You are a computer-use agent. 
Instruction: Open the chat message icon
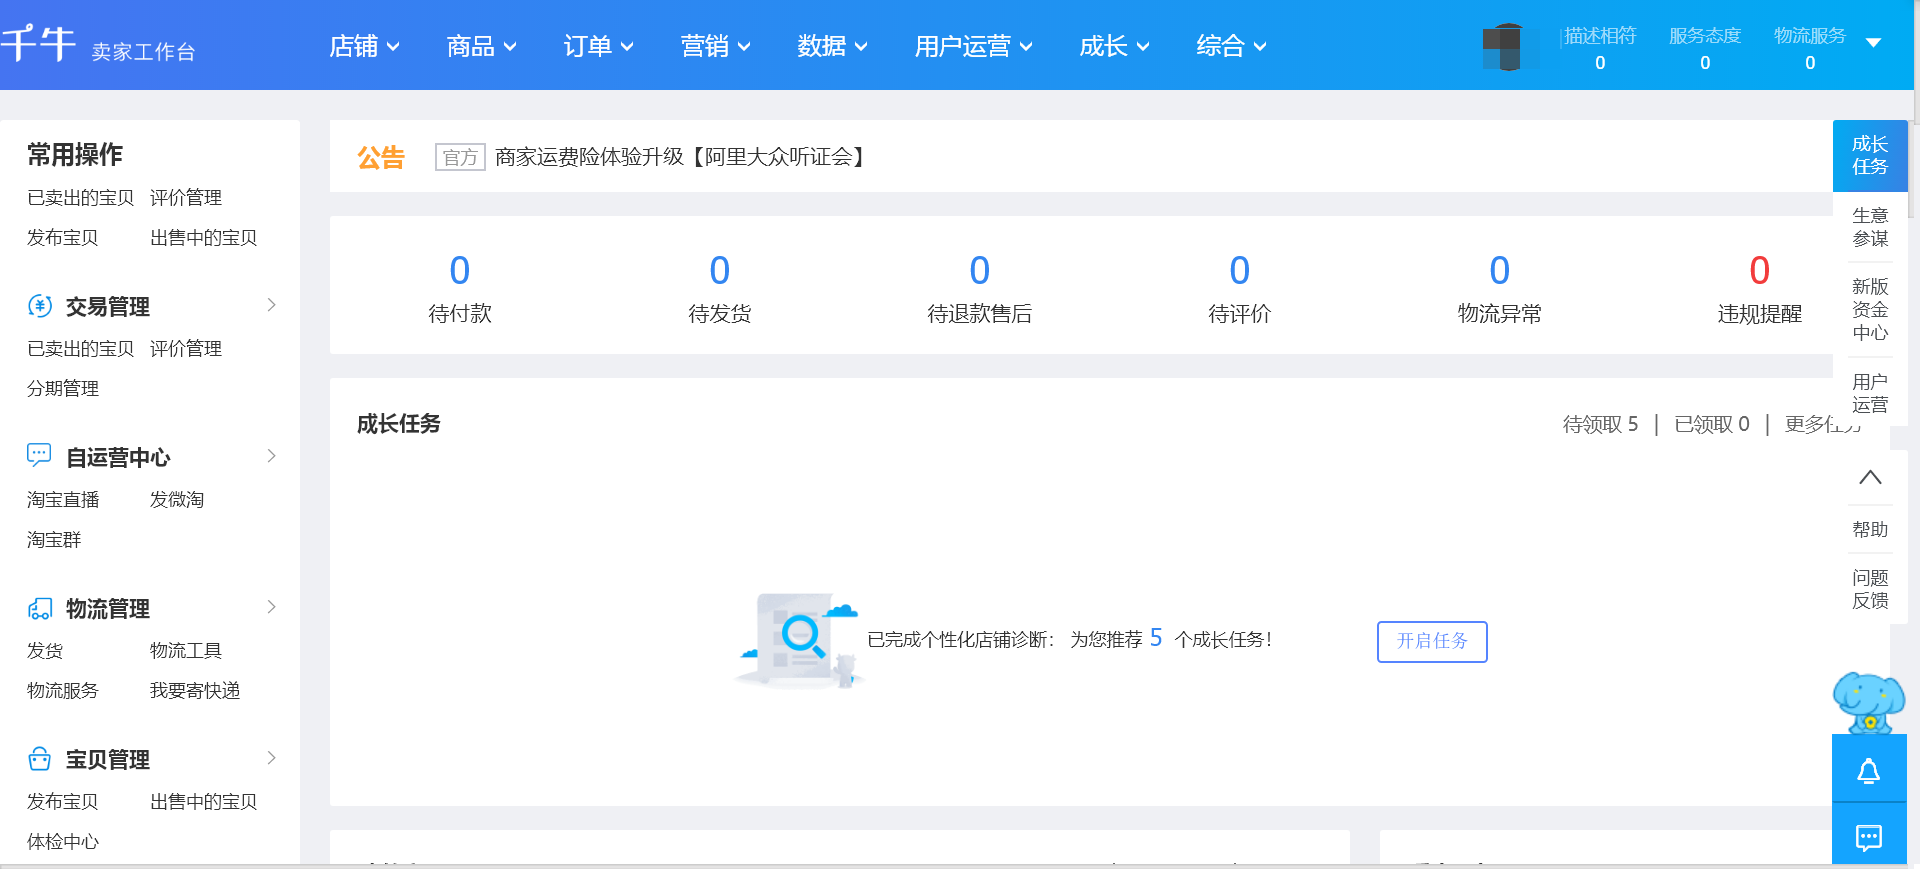tap(1869, 837)
